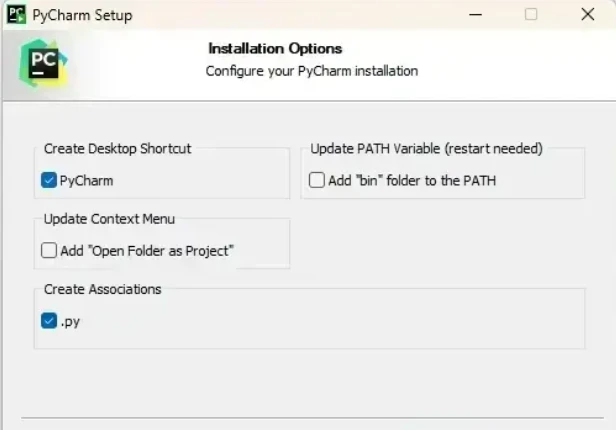Click the "Installation Options" heading

275,49
